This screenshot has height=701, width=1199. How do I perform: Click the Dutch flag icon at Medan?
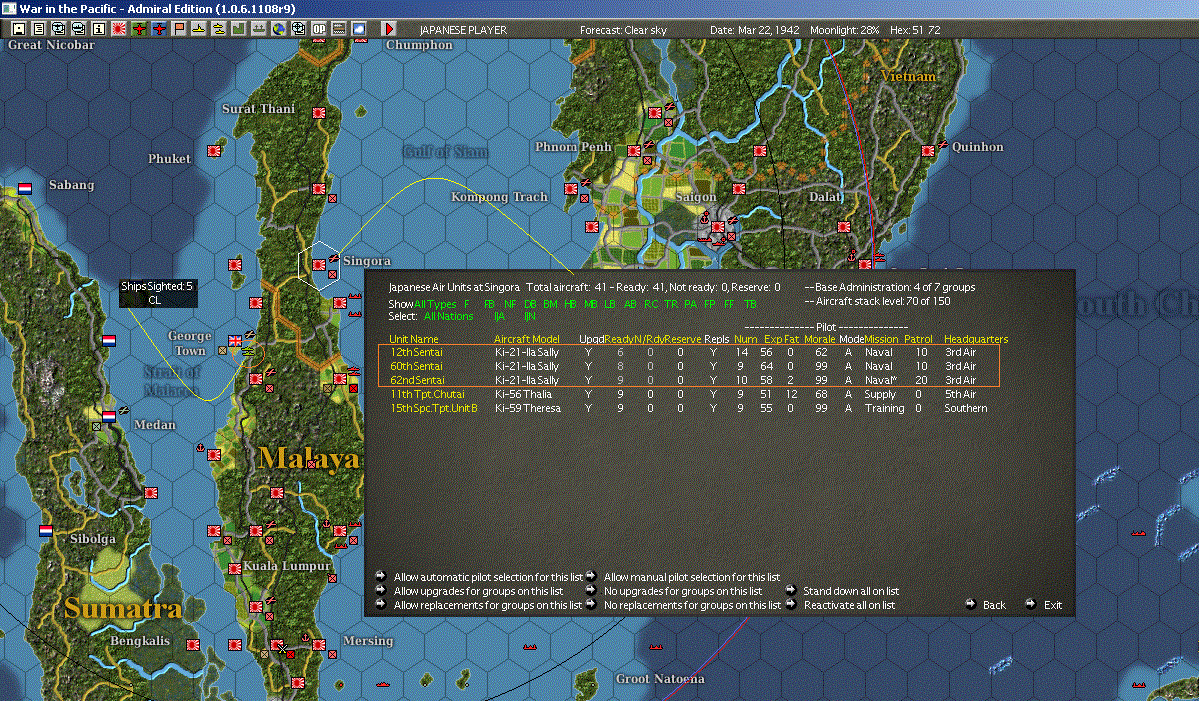click(x=109, y=417)
